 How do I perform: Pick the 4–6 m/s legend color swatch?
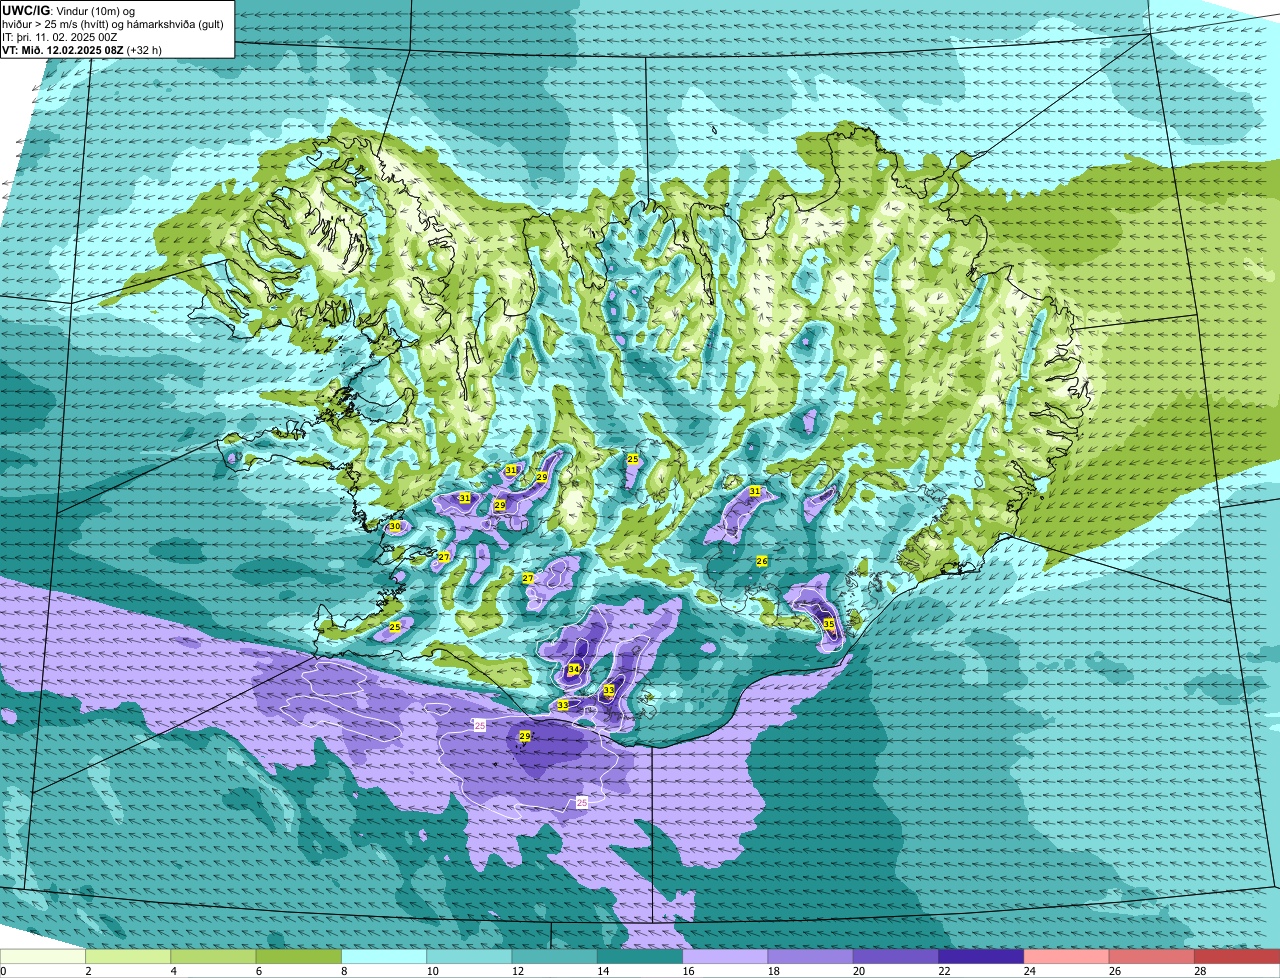coord(213,956)
